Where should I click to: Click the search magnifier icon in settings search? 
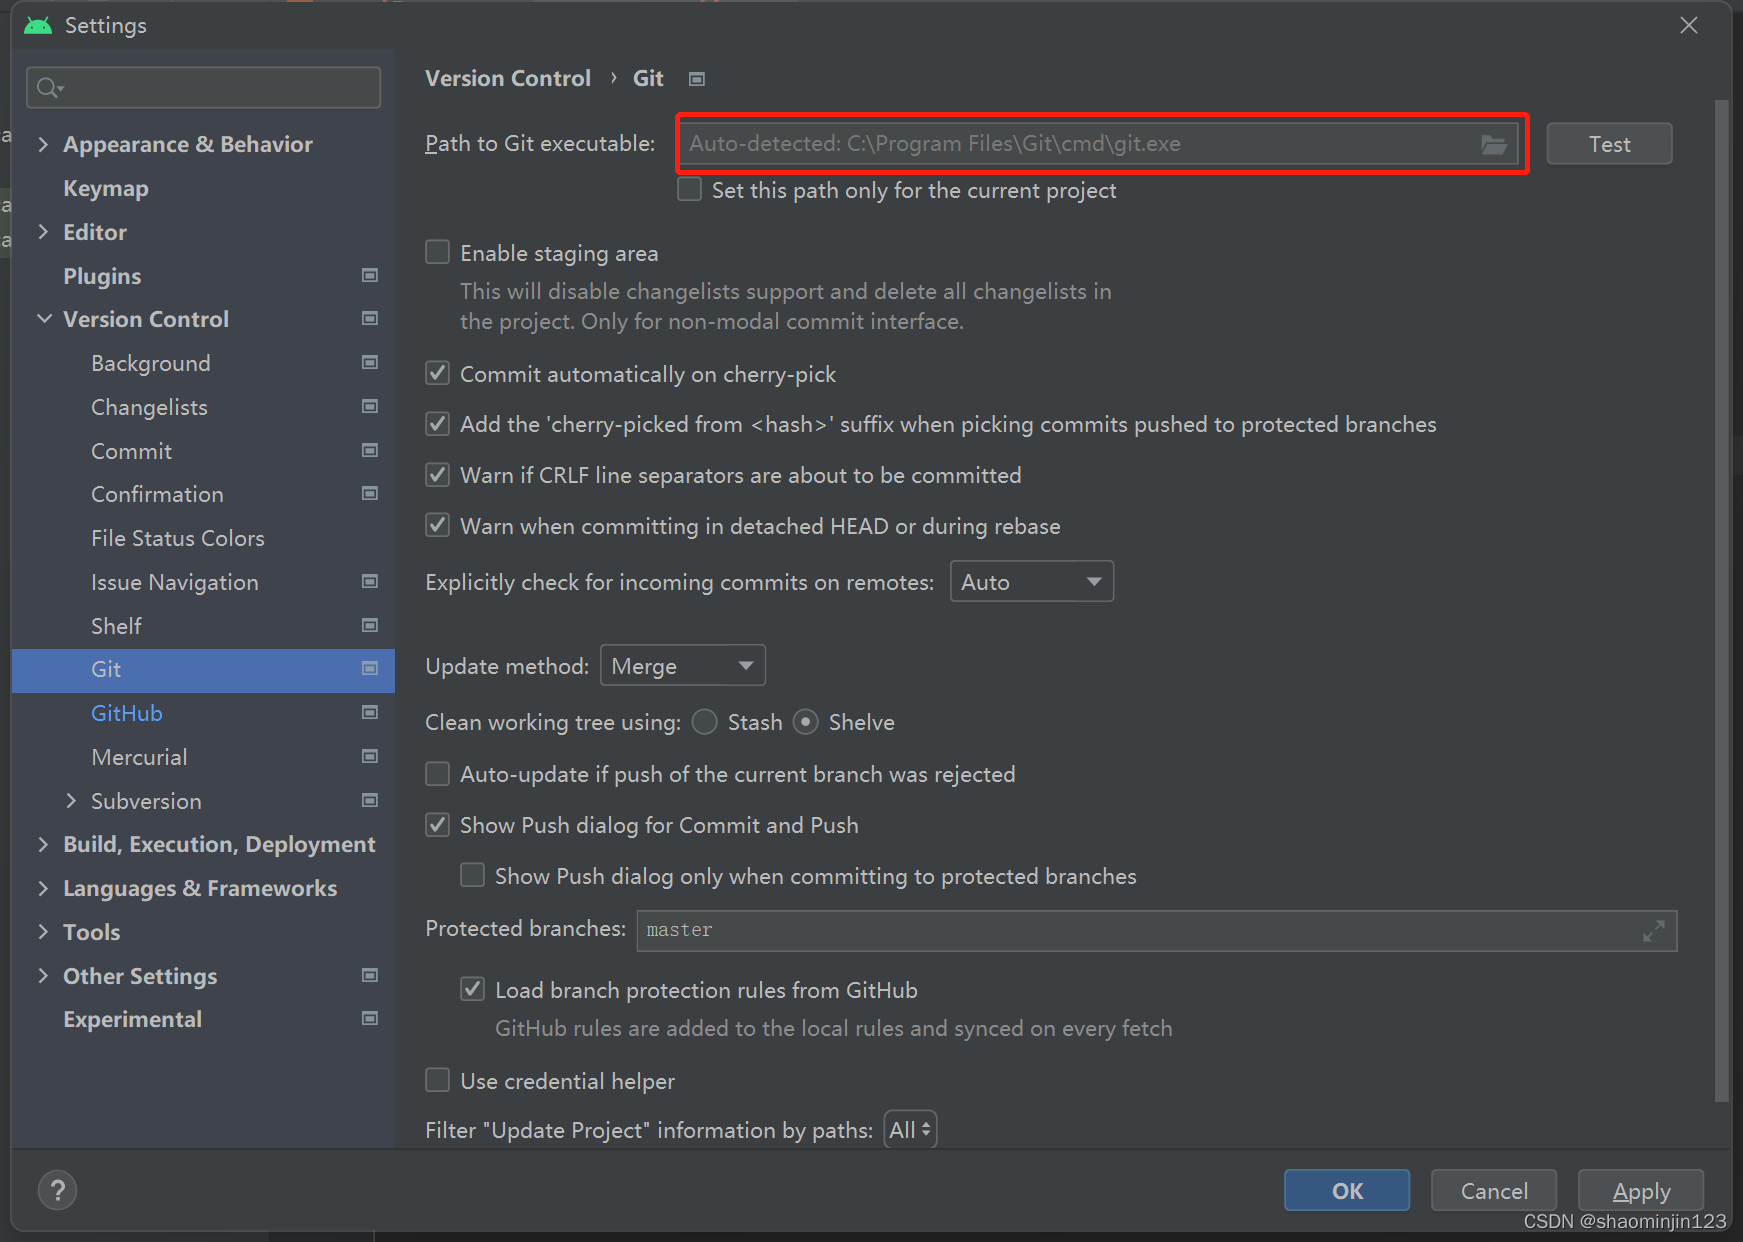[50, 88]
